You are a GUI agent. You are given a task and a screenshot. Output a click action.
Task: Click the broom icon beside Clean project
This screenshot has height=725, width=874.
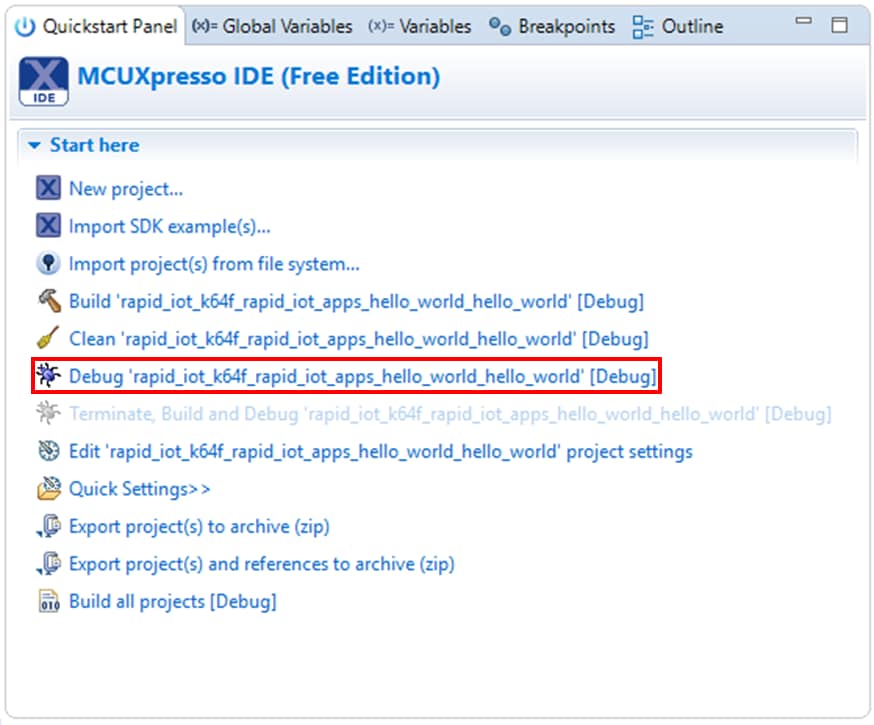point(48,339)
